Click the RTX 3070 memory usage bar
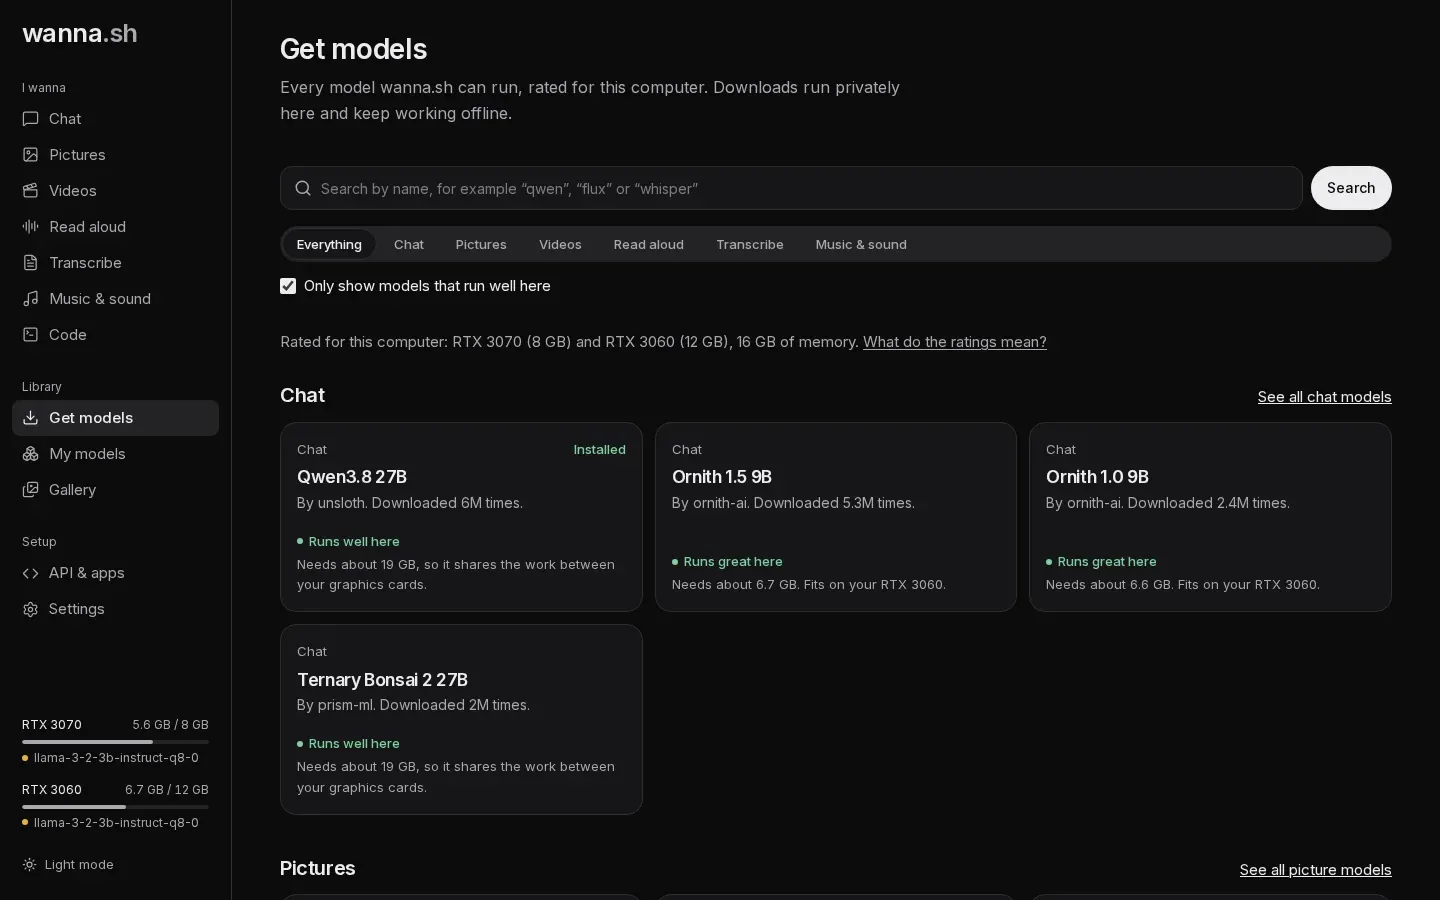 coord(115,742)
